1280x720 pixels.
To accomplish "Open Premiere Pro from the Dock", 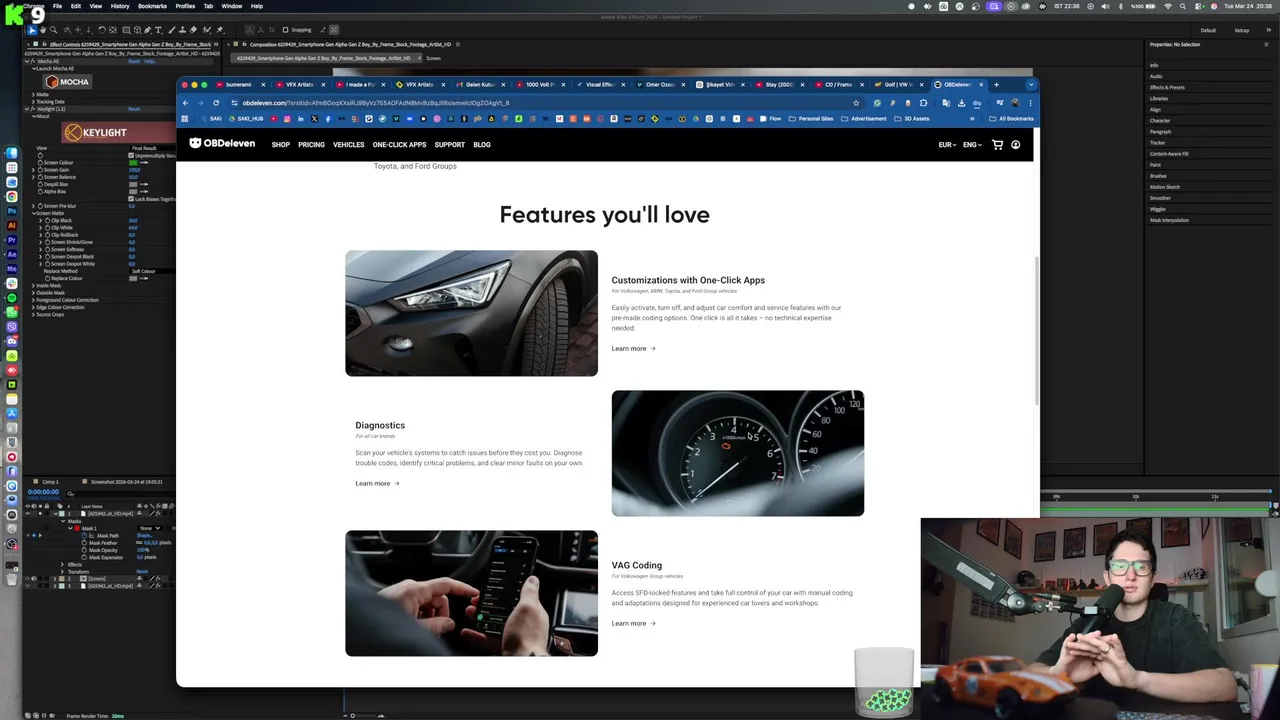I will coord(12,240).
